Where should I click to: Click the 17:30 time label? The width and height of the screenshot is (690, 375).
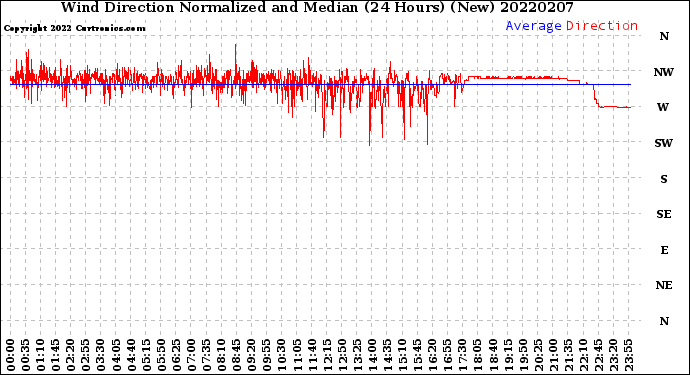(462, 355)
